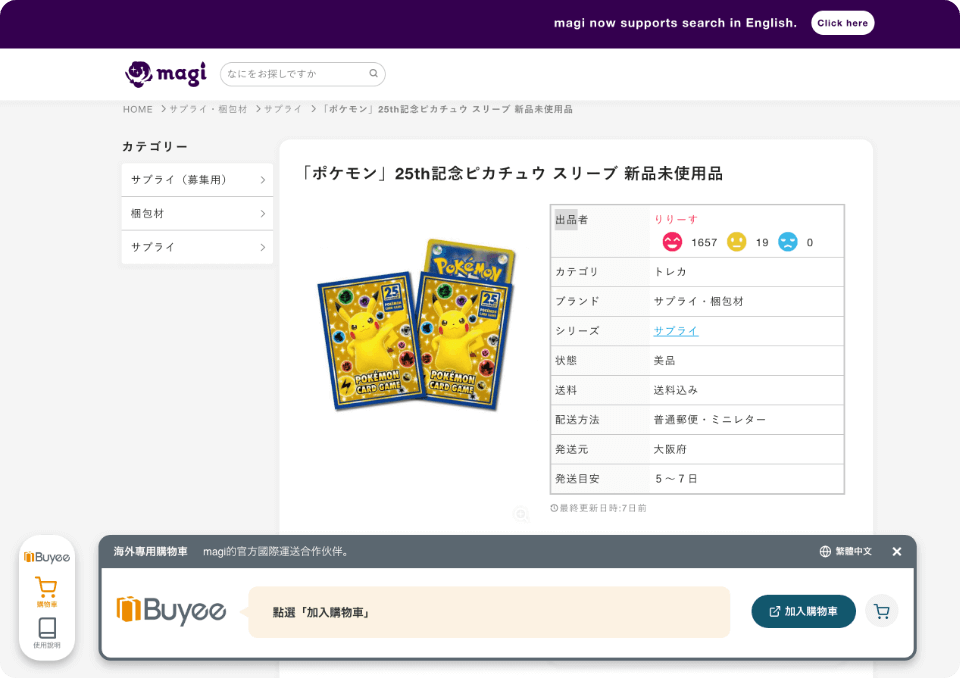Viewport: 960px width, 679px height.
Task: Open サプライ・梱包材 breadcrumb link
Action: [208, 109]
